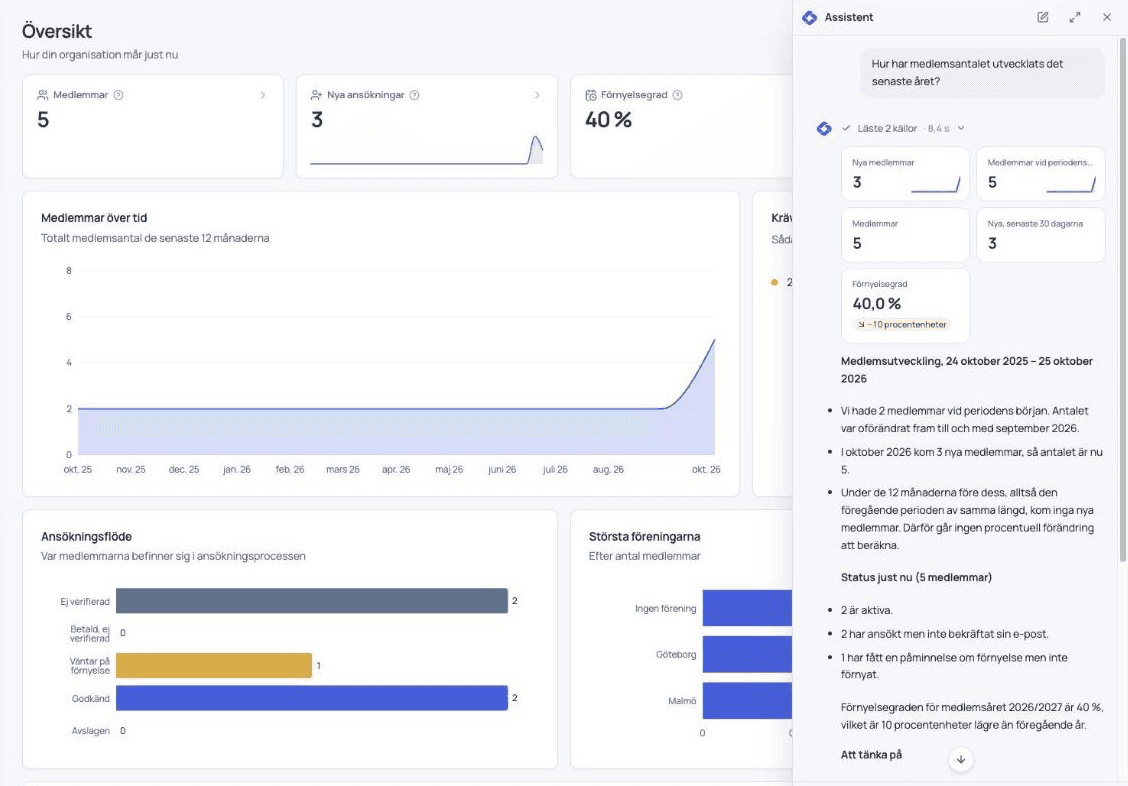Click the 'Avslagen' row label
This screenshot has width=1128, height=786.
pyautogui.click(x=91, y=731)
